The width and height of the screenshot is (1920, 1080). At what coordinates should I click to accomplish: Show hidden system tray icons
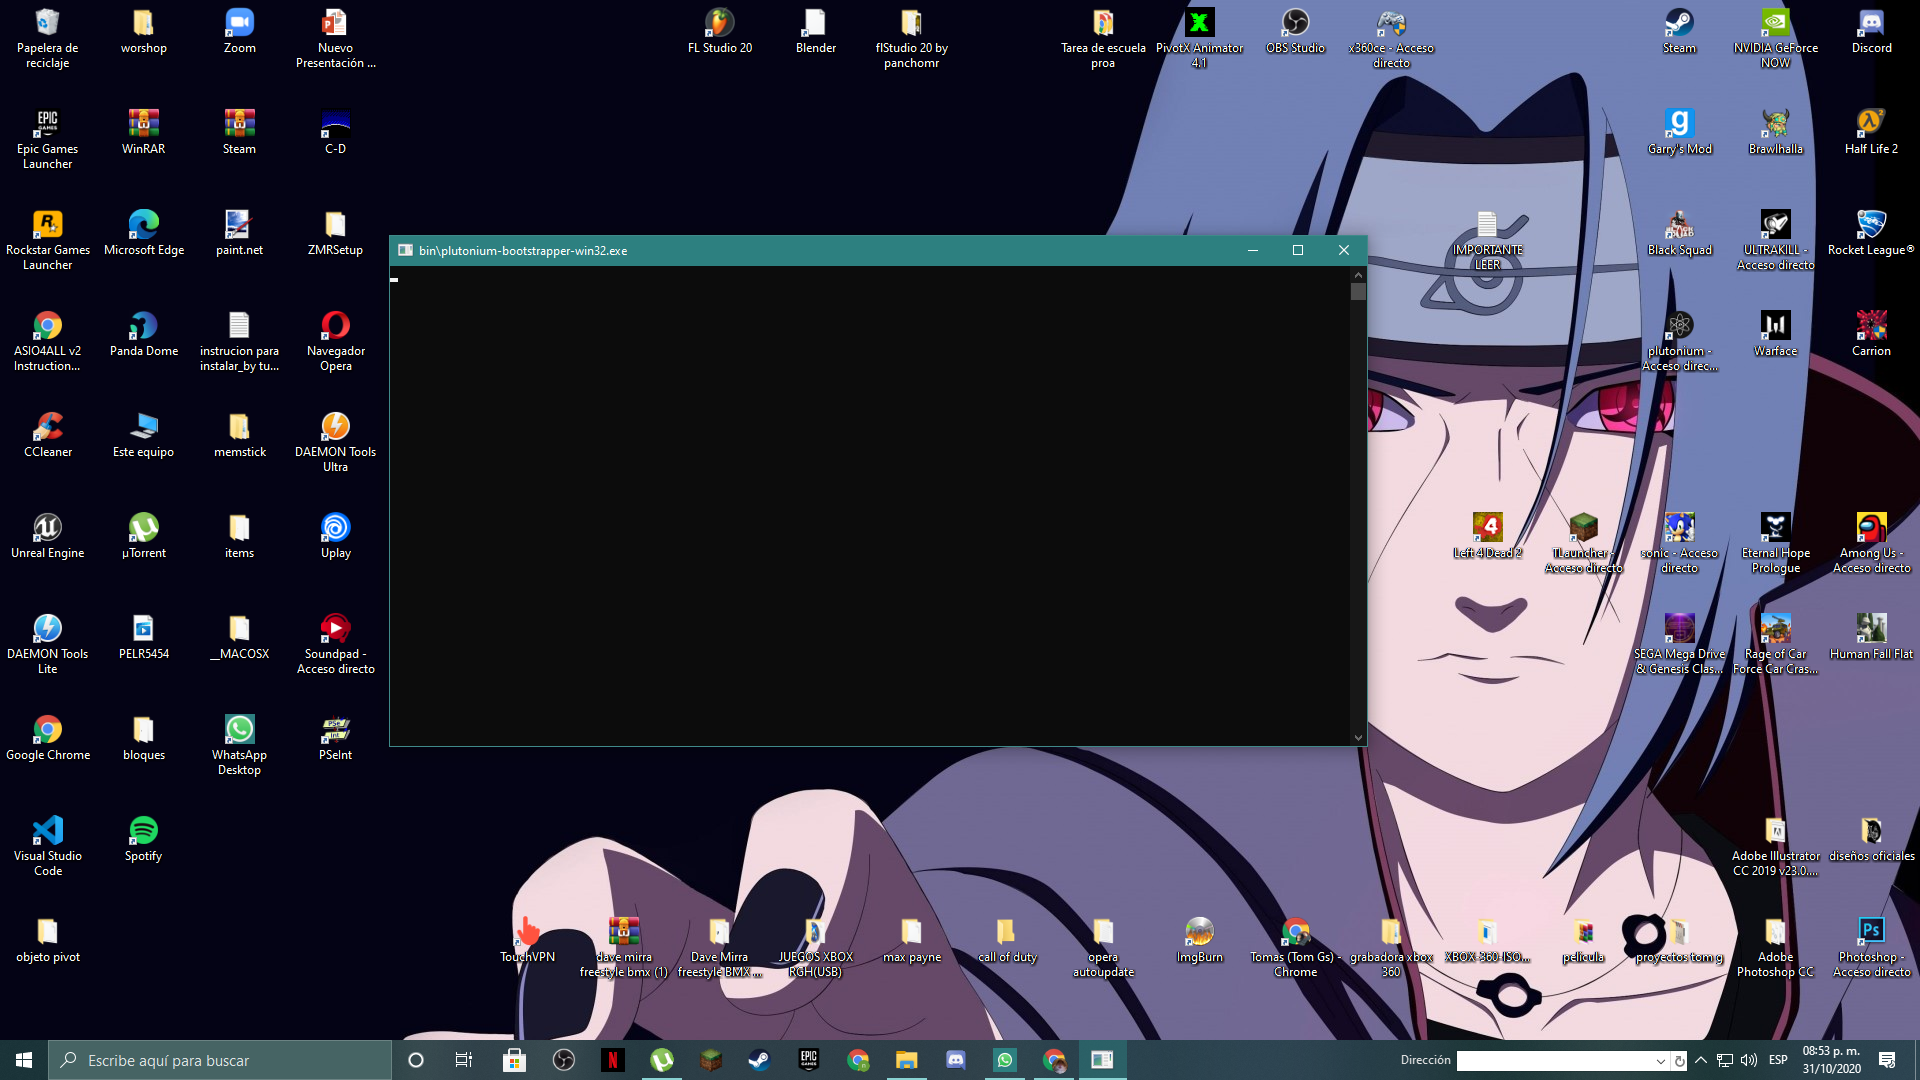pyautogui.click(x=1701, y=1060)
